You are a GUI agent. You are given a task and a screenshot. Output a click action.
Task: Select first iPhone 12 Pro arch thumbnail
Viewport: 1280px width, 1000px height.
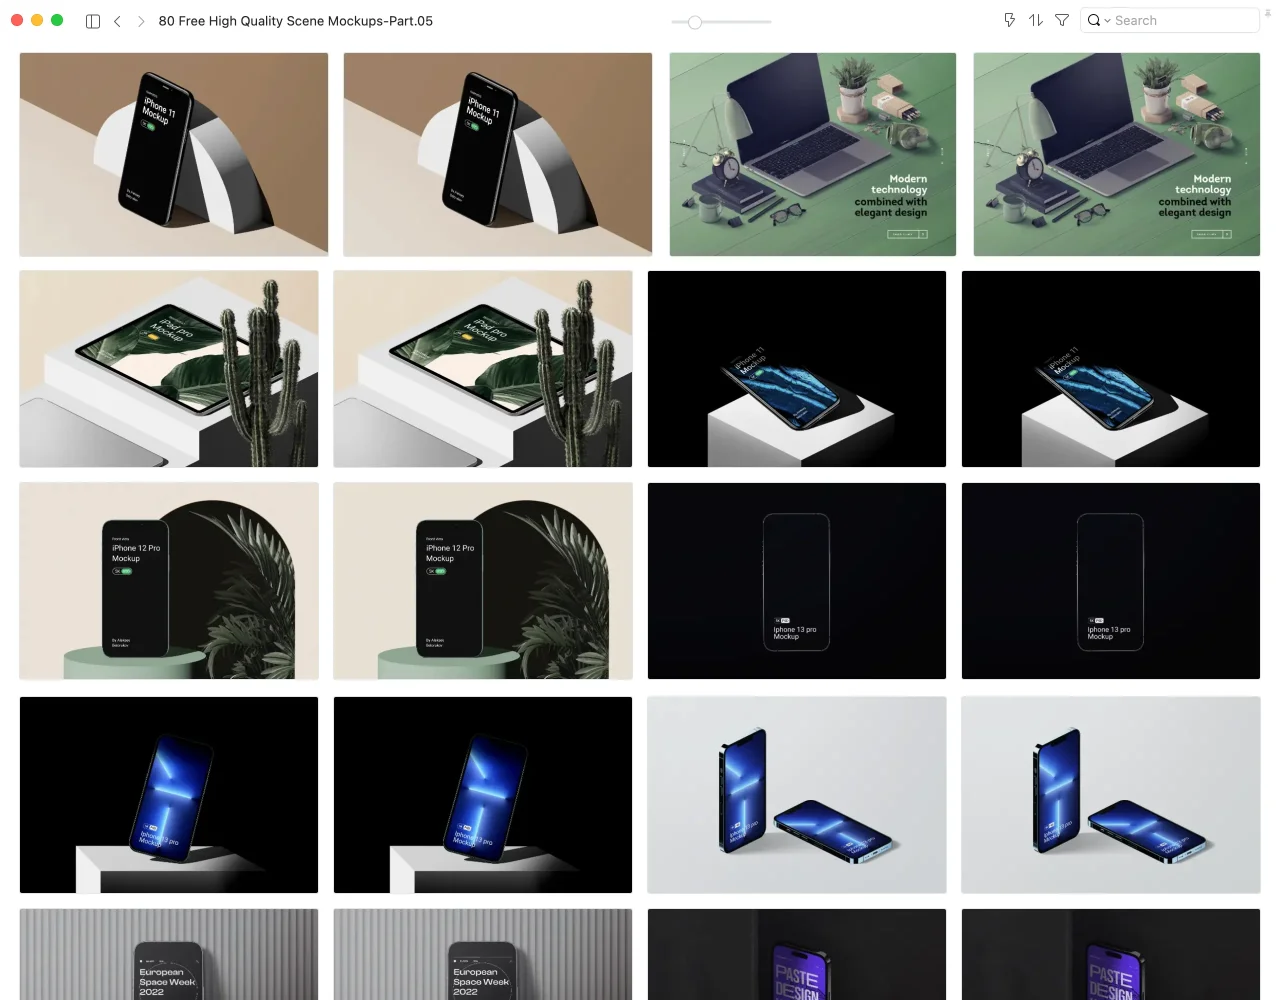coord(169,581)
